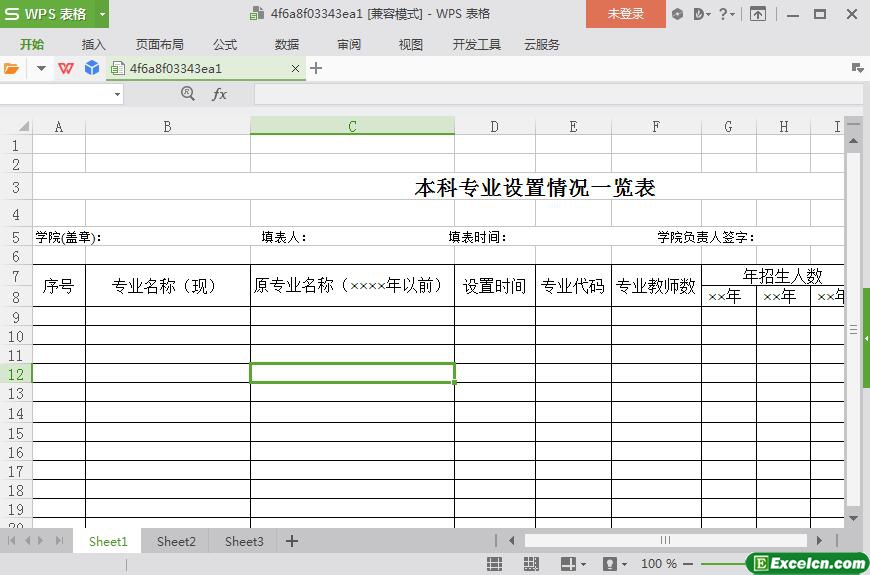Click the zoom out minus control
This screenshot has width=870, height=575.
[688, 564]
